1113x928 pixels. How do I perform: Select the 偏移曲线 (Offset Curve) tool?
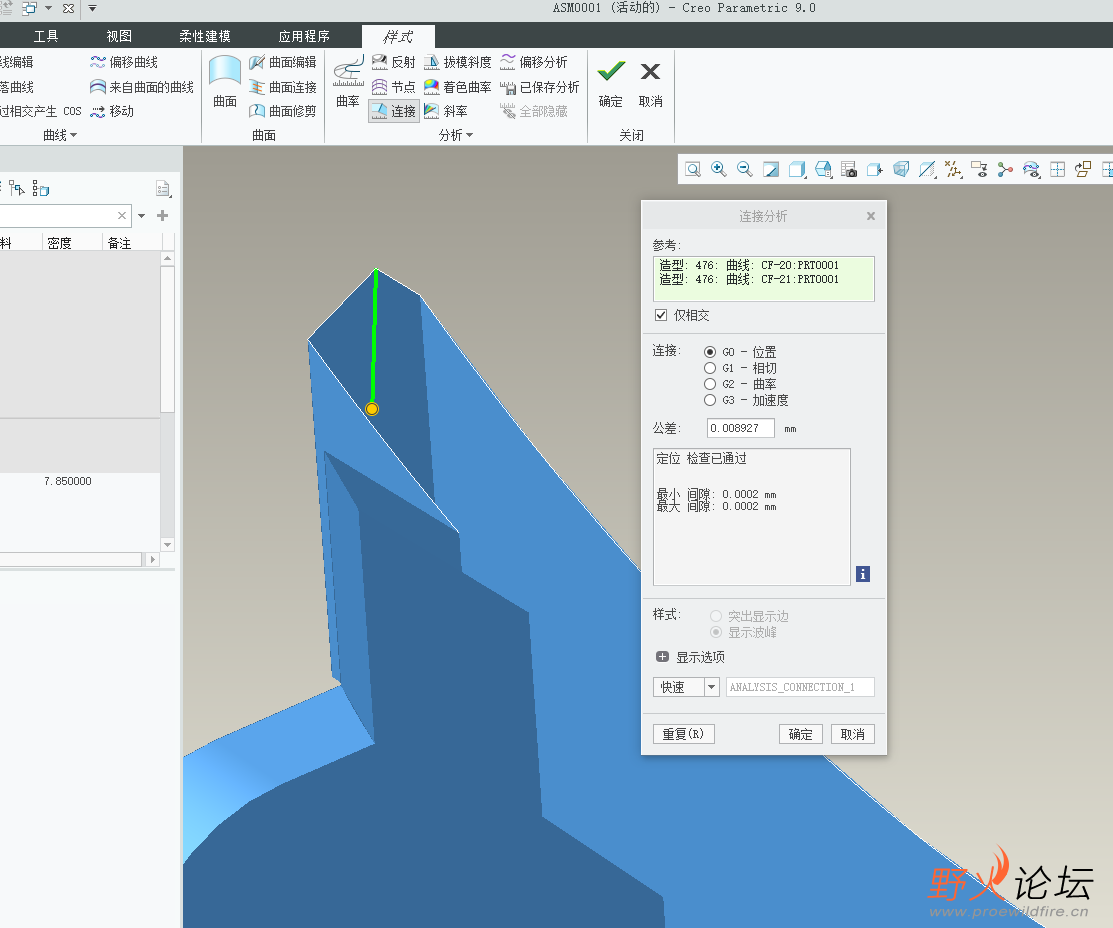pyautogui.click(x=124, y=62)
